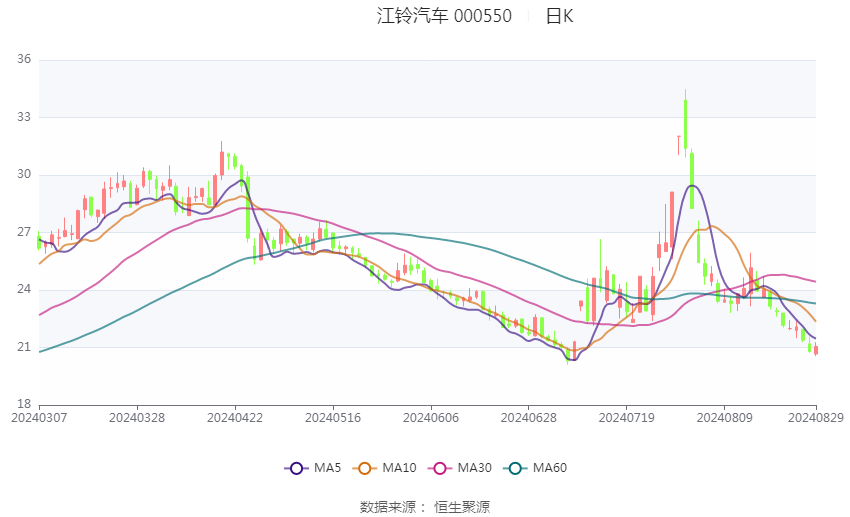Click the y-axis value 30
The width and height of the screenshot is (850, 517).
(24, 174)
